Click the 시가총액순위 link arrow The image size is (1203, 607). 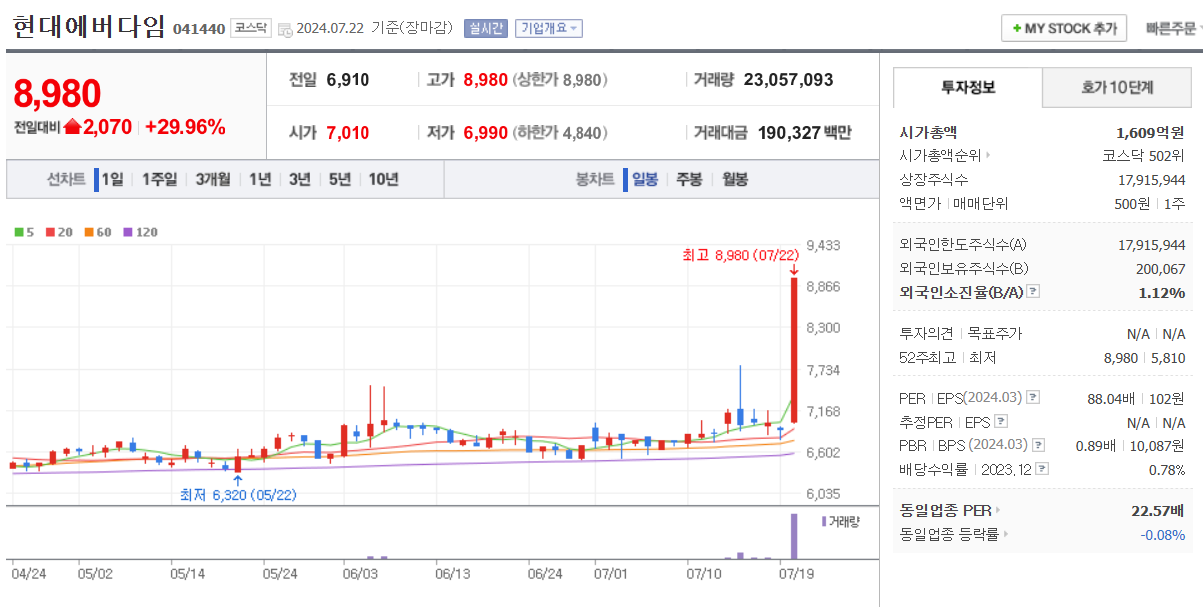989,155
